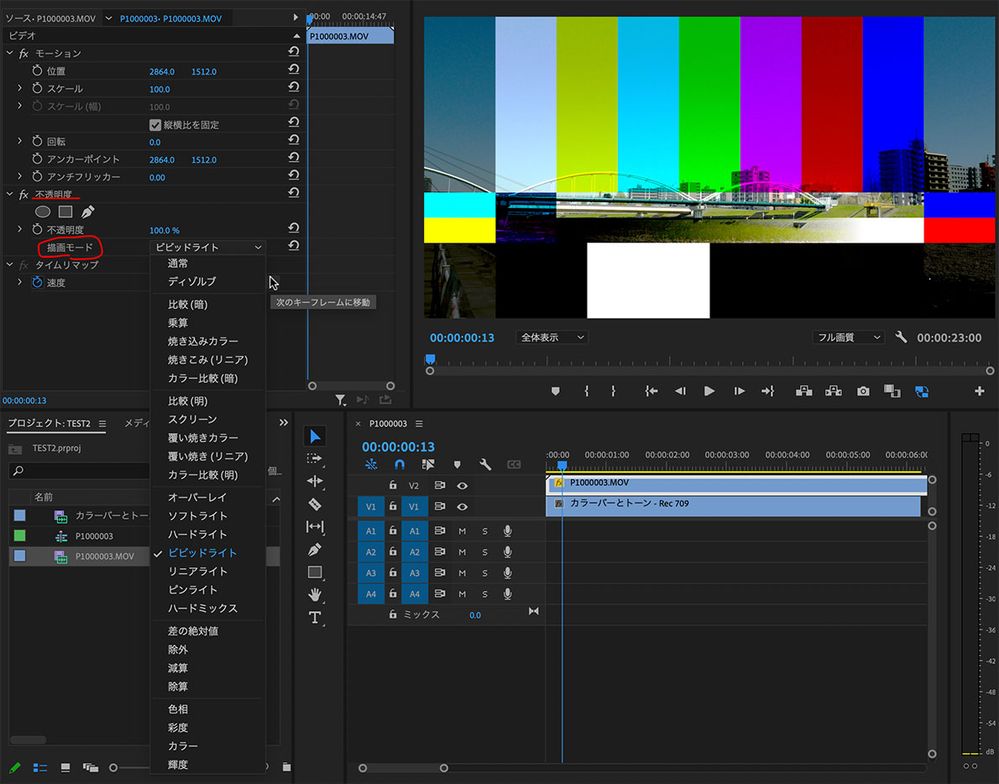
Task: Open the 全体表示 zoom dropdown
Action: click(552, 338)
